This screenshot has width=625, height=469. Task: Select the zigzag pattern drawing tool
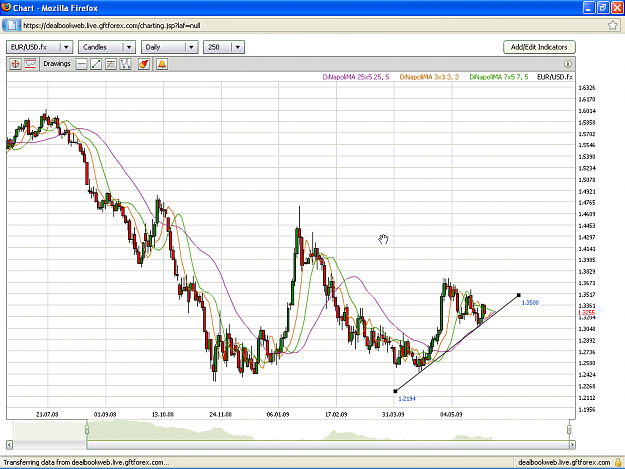point(125,64)
